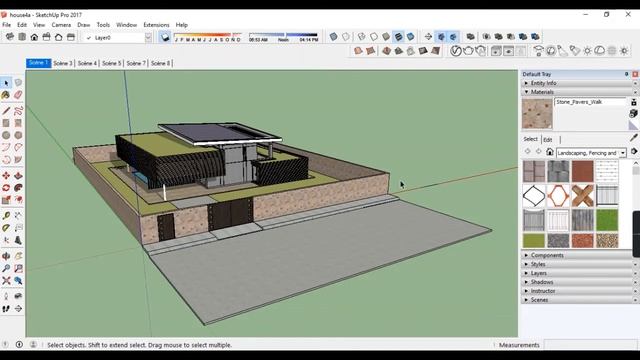
Task: Select the Rectangle tool
Action: 6,123
